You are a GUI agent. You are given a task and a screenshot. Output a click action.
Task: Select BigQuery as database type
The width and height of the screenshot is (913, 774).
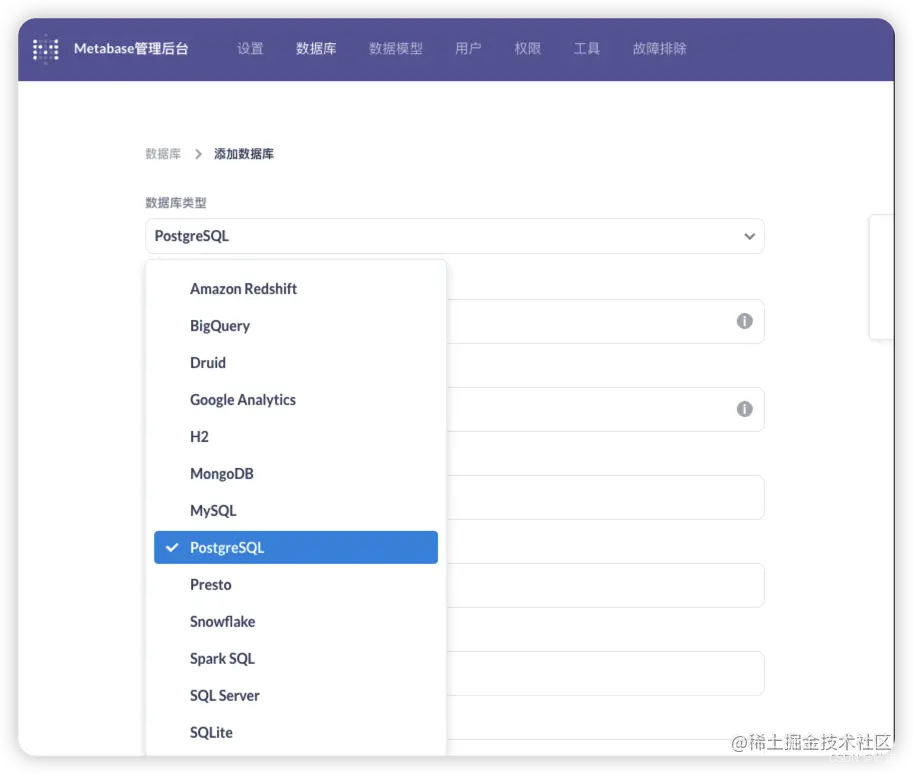(x=296, y=326)
